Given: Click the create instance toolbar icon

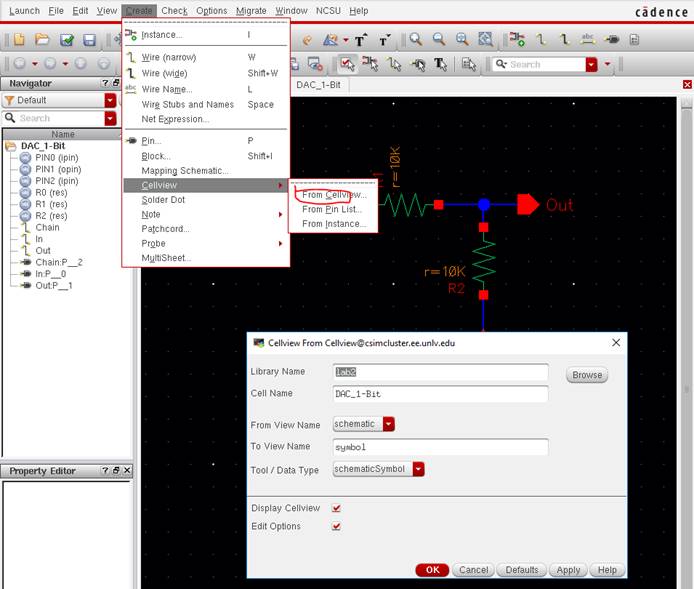Looking at the screenshot, I should pyautogui.click(x=516, y=40).
